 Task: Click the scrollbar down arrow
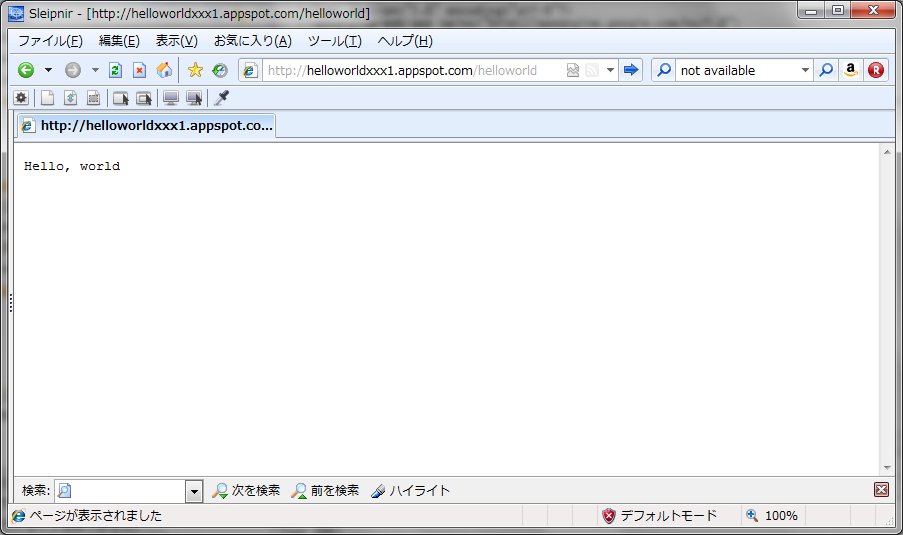[887, 468]
